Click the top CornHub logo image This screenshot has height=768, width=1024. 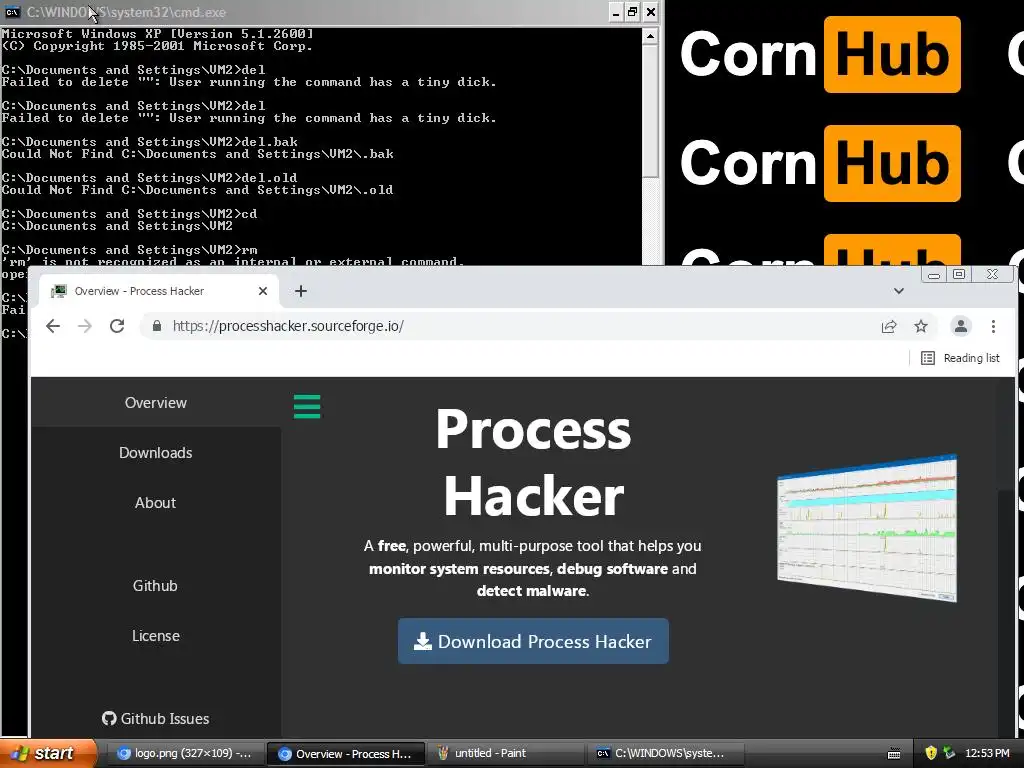pyautogui.click(x=820, y=55)
